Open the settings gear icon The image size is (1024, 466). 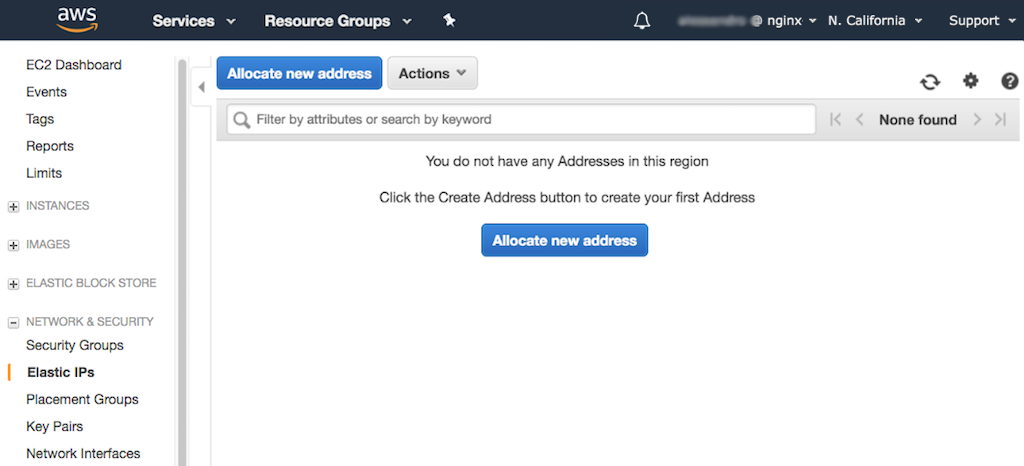pos(970,81)
